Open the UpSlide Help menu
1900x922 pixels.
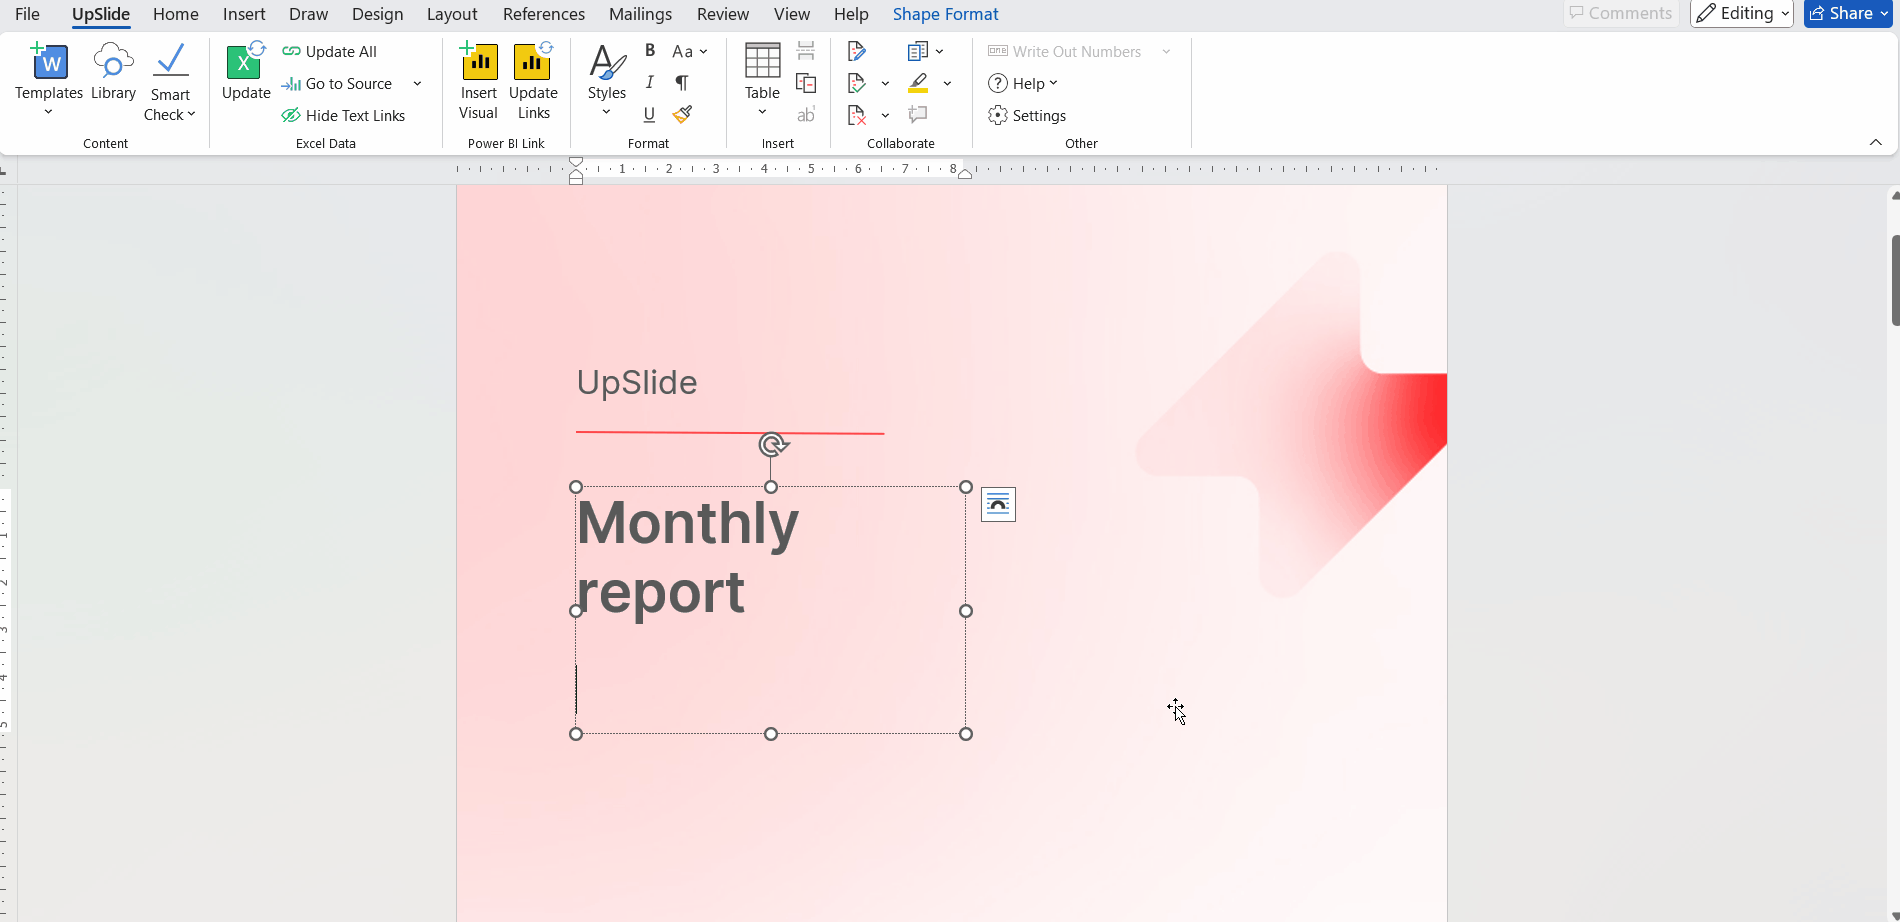1023,84
